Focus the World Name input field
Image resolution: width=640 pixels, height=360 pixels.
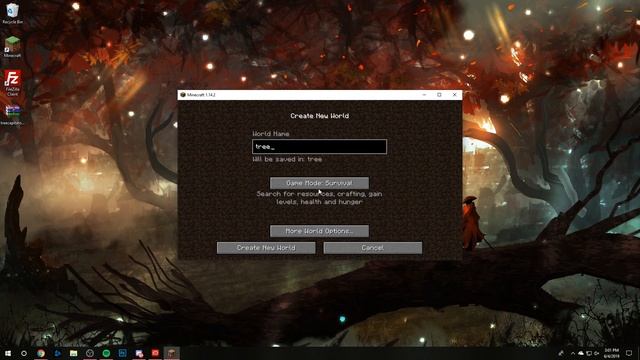point(319,147)
